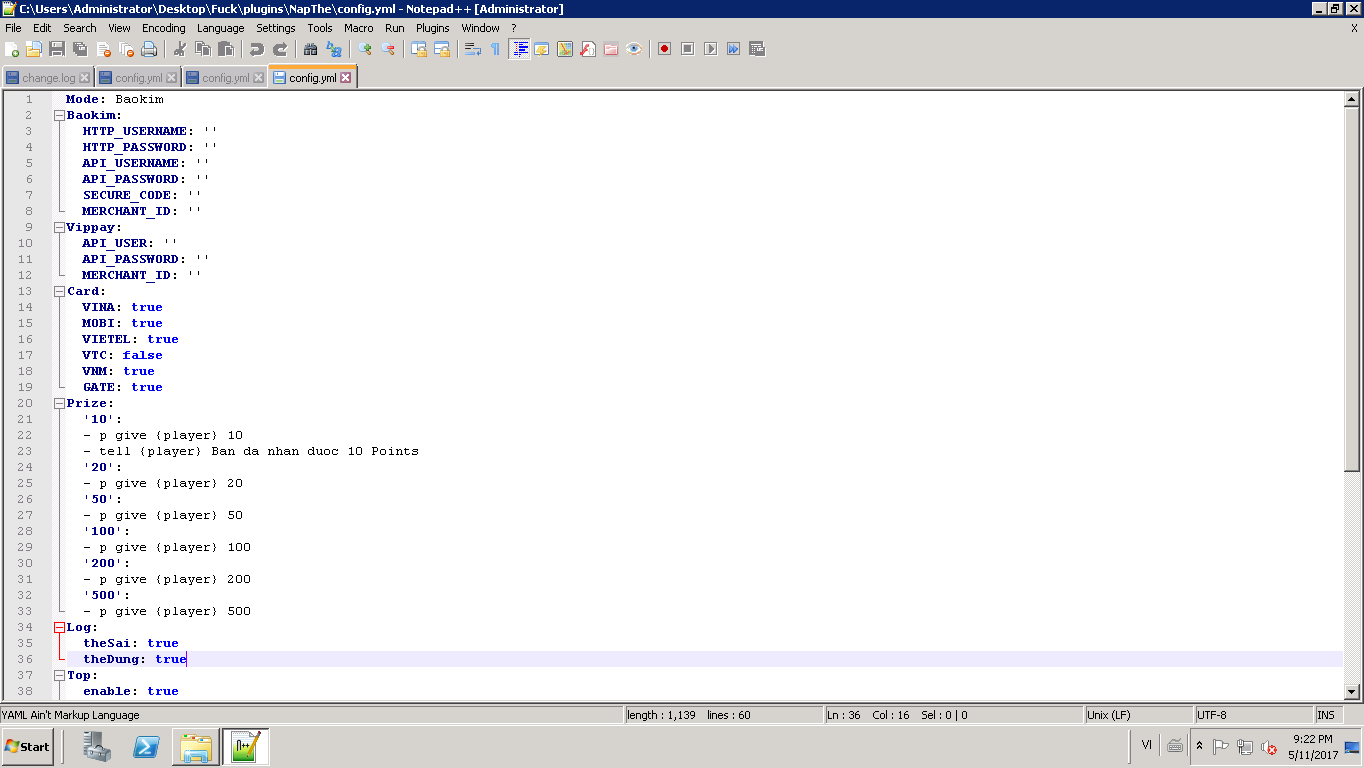Viewport: 1364px width, 768px height.
Task: Start macro recording with the red Record button
Action: pyautogui.click(x=664, y=49)
